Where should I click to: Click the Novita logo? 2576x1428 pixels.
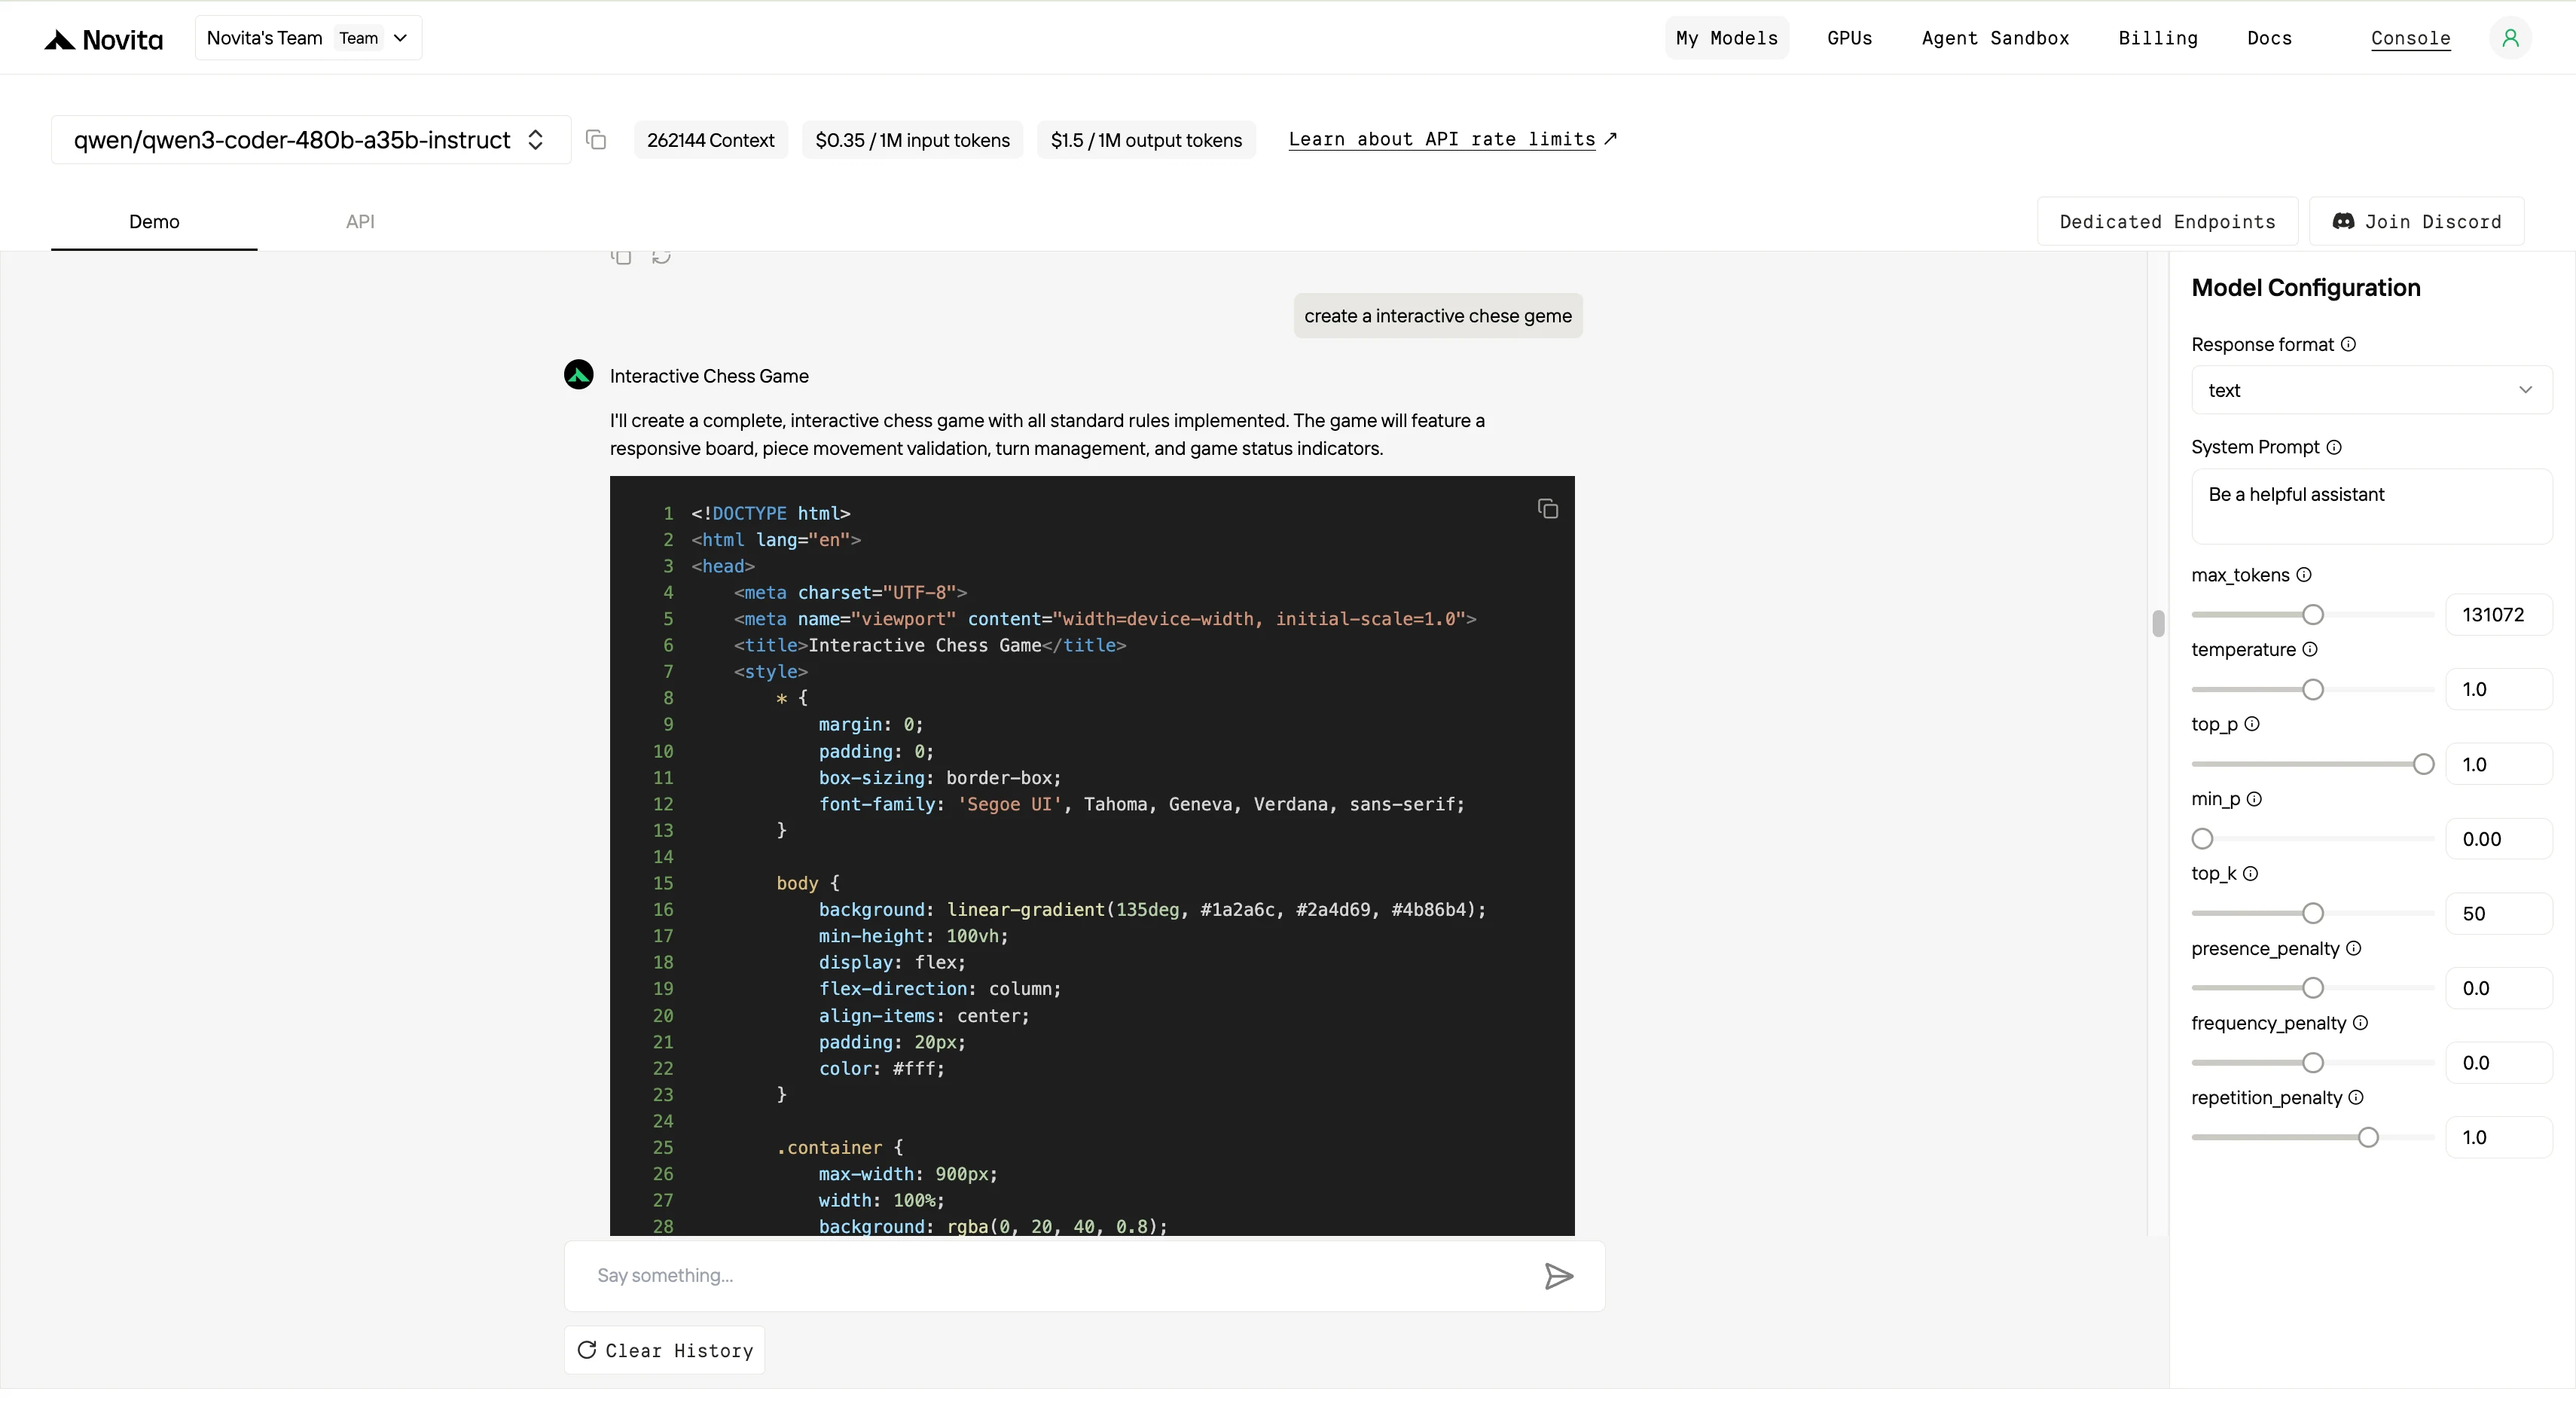pyautogui.click(x=103, y=39)
